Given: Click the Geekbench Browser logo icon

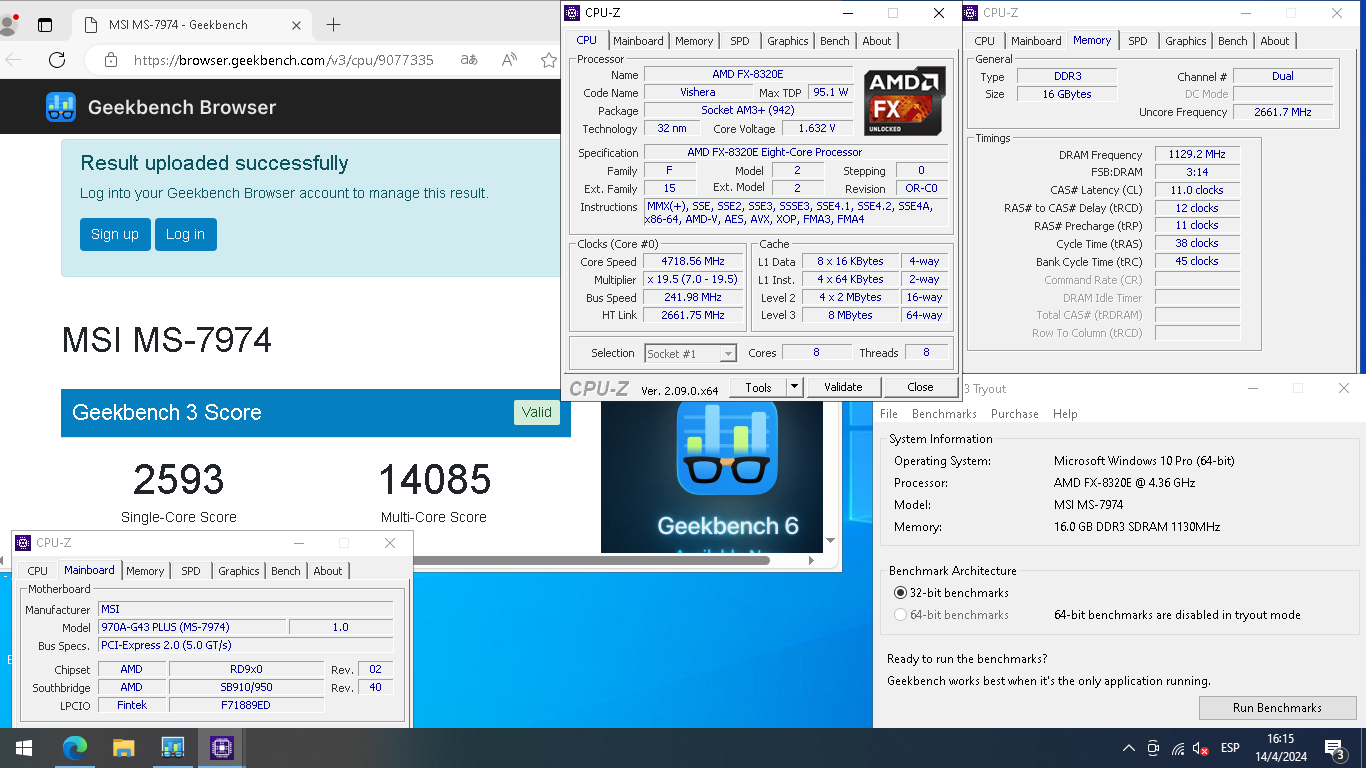Looking at the screenshot, I should [61, 107].
